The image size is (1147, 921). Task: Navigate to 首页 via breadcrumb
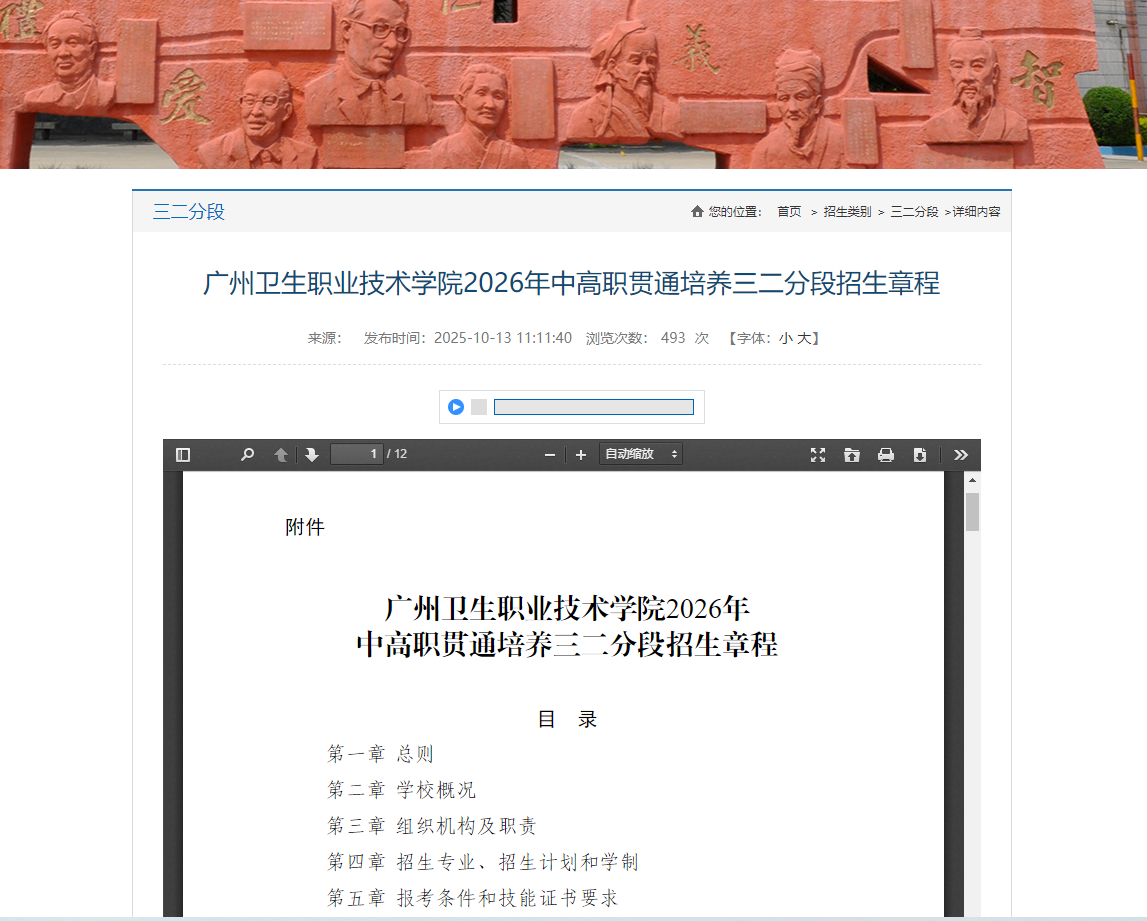pyautogui.click(x=789, y=211)
